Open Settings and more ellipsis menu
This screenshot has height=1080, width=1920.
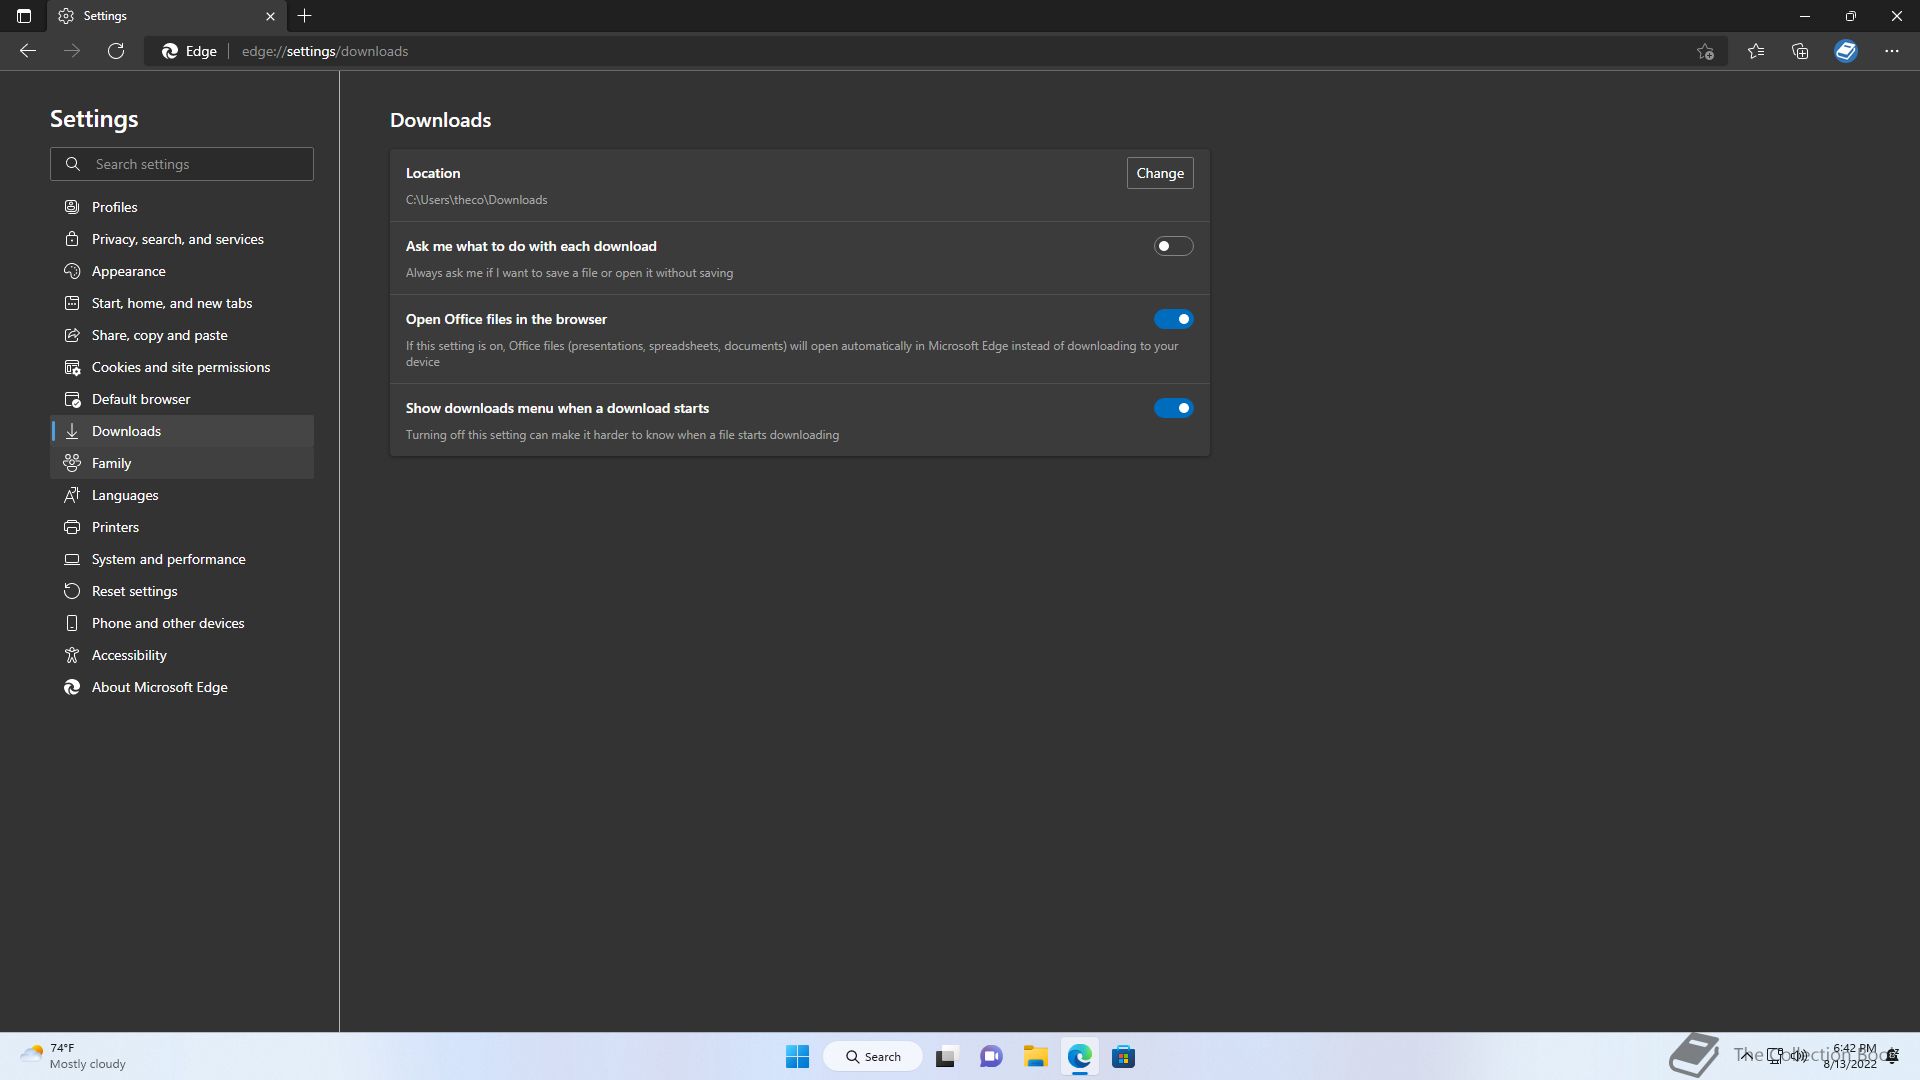1892,51
